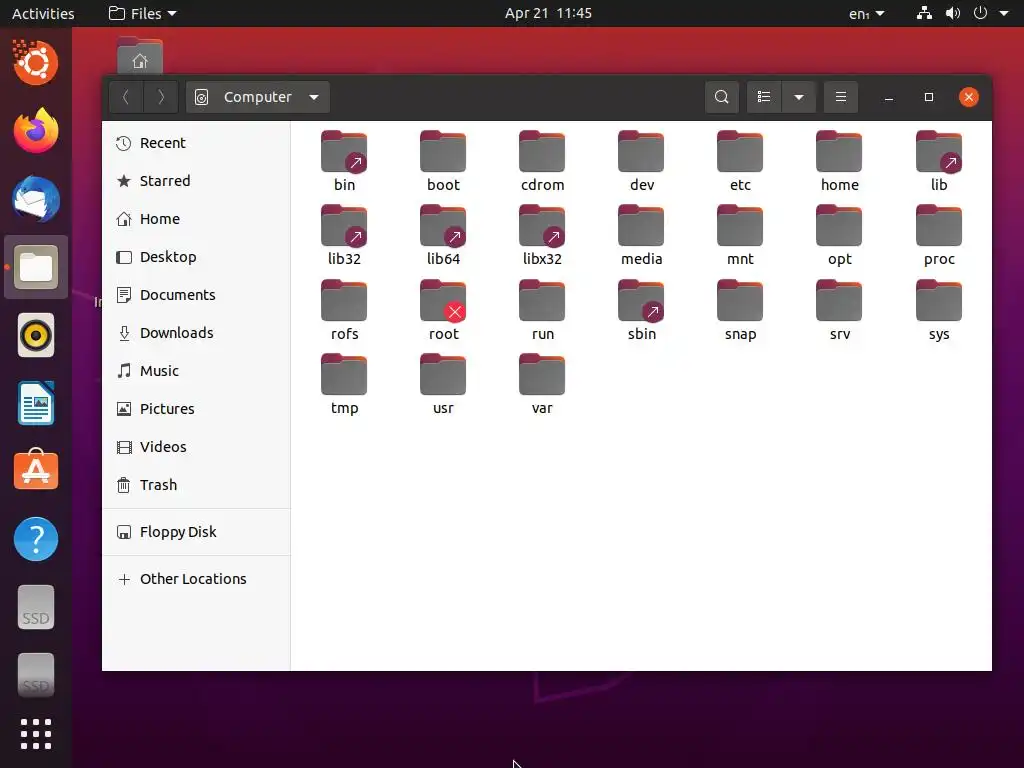Show Applications grid in the dock
Viewport: 1024px width, 768px height.
[36, 734]
